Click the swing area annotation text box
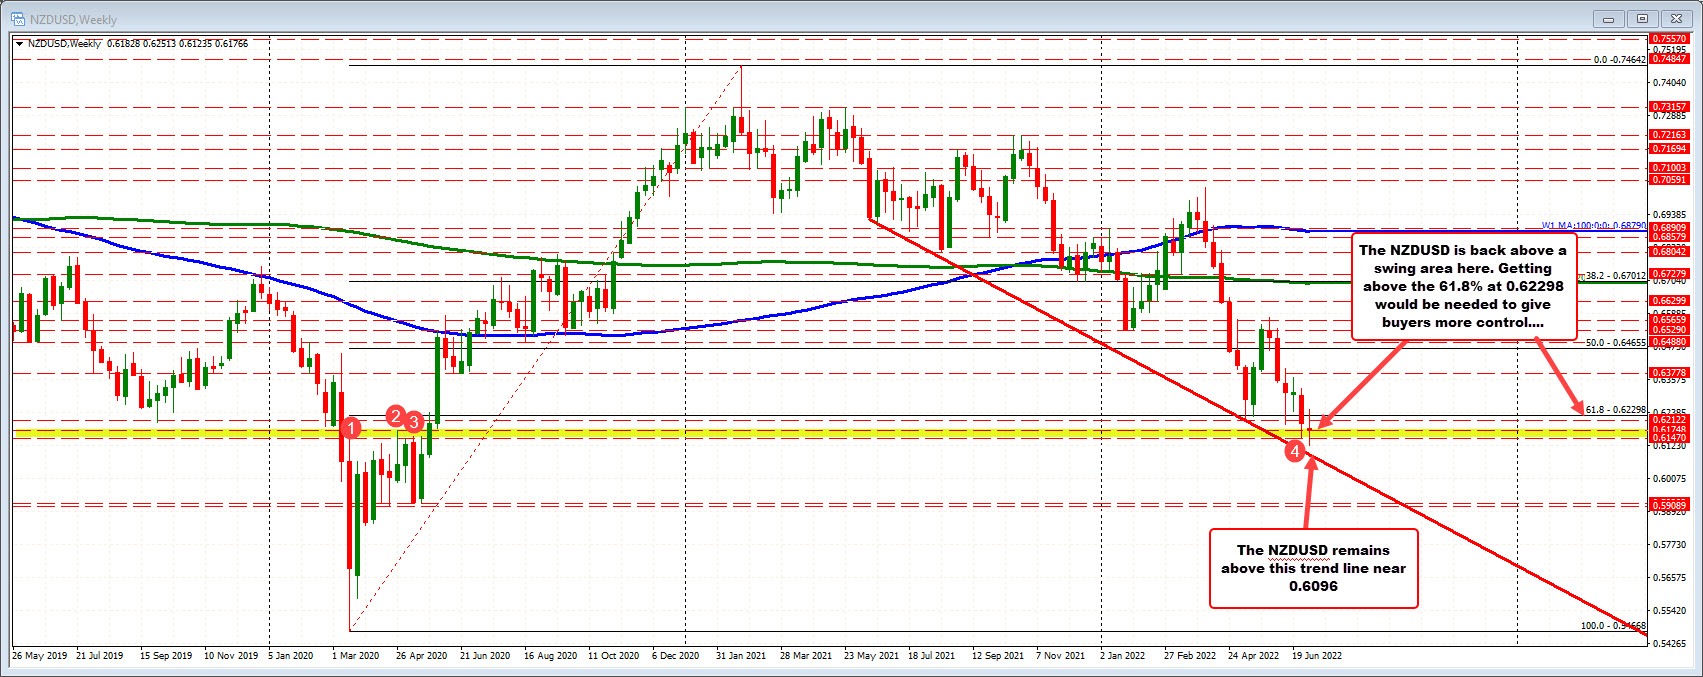Viewport: 1703px width, 677px height. pos(1464,286)
